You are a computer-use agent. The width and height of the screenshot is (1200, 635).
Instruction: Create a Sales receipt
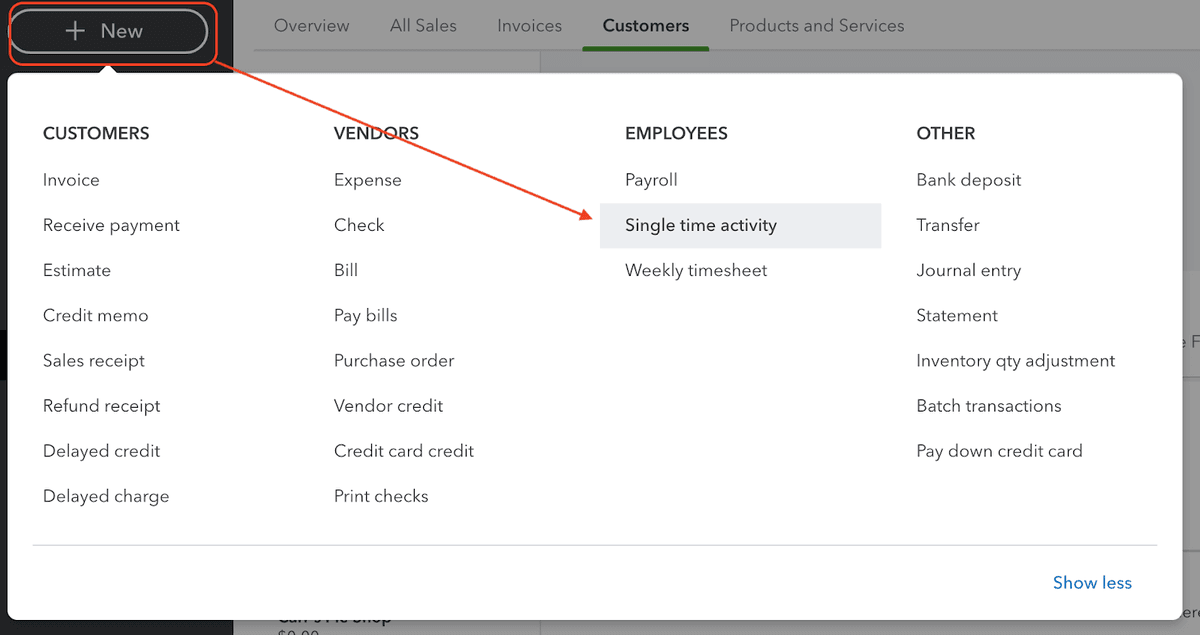pyautogui.click(x=94, y=360)
